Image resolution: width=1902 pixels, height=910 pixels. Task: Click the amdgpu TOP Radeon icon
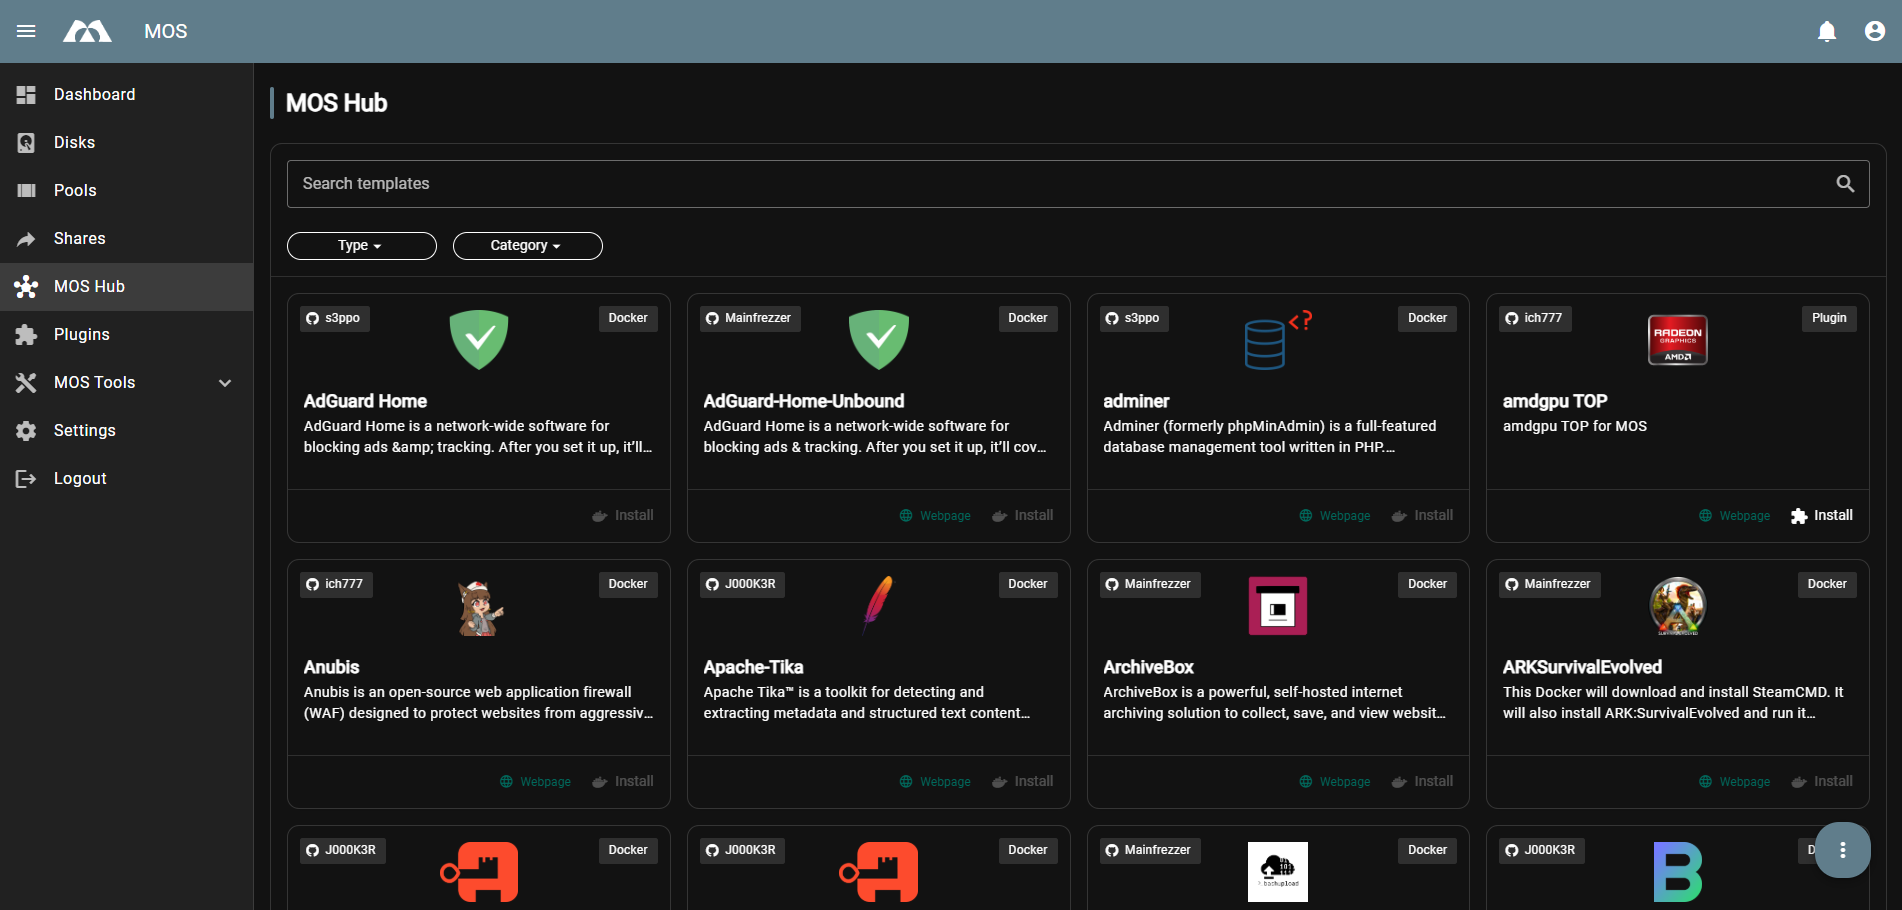click(x=1677, y=340)
